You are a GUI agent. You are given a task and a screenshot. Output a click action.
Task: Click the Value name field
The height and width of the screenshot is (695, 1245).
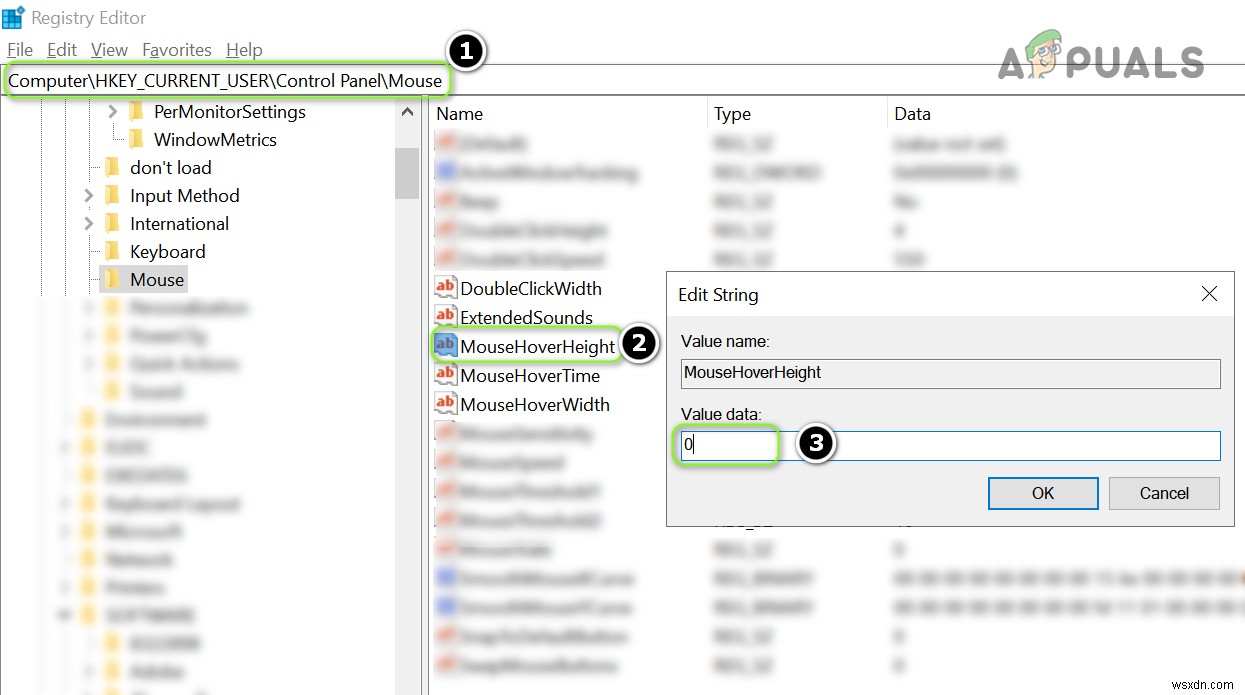950,373
